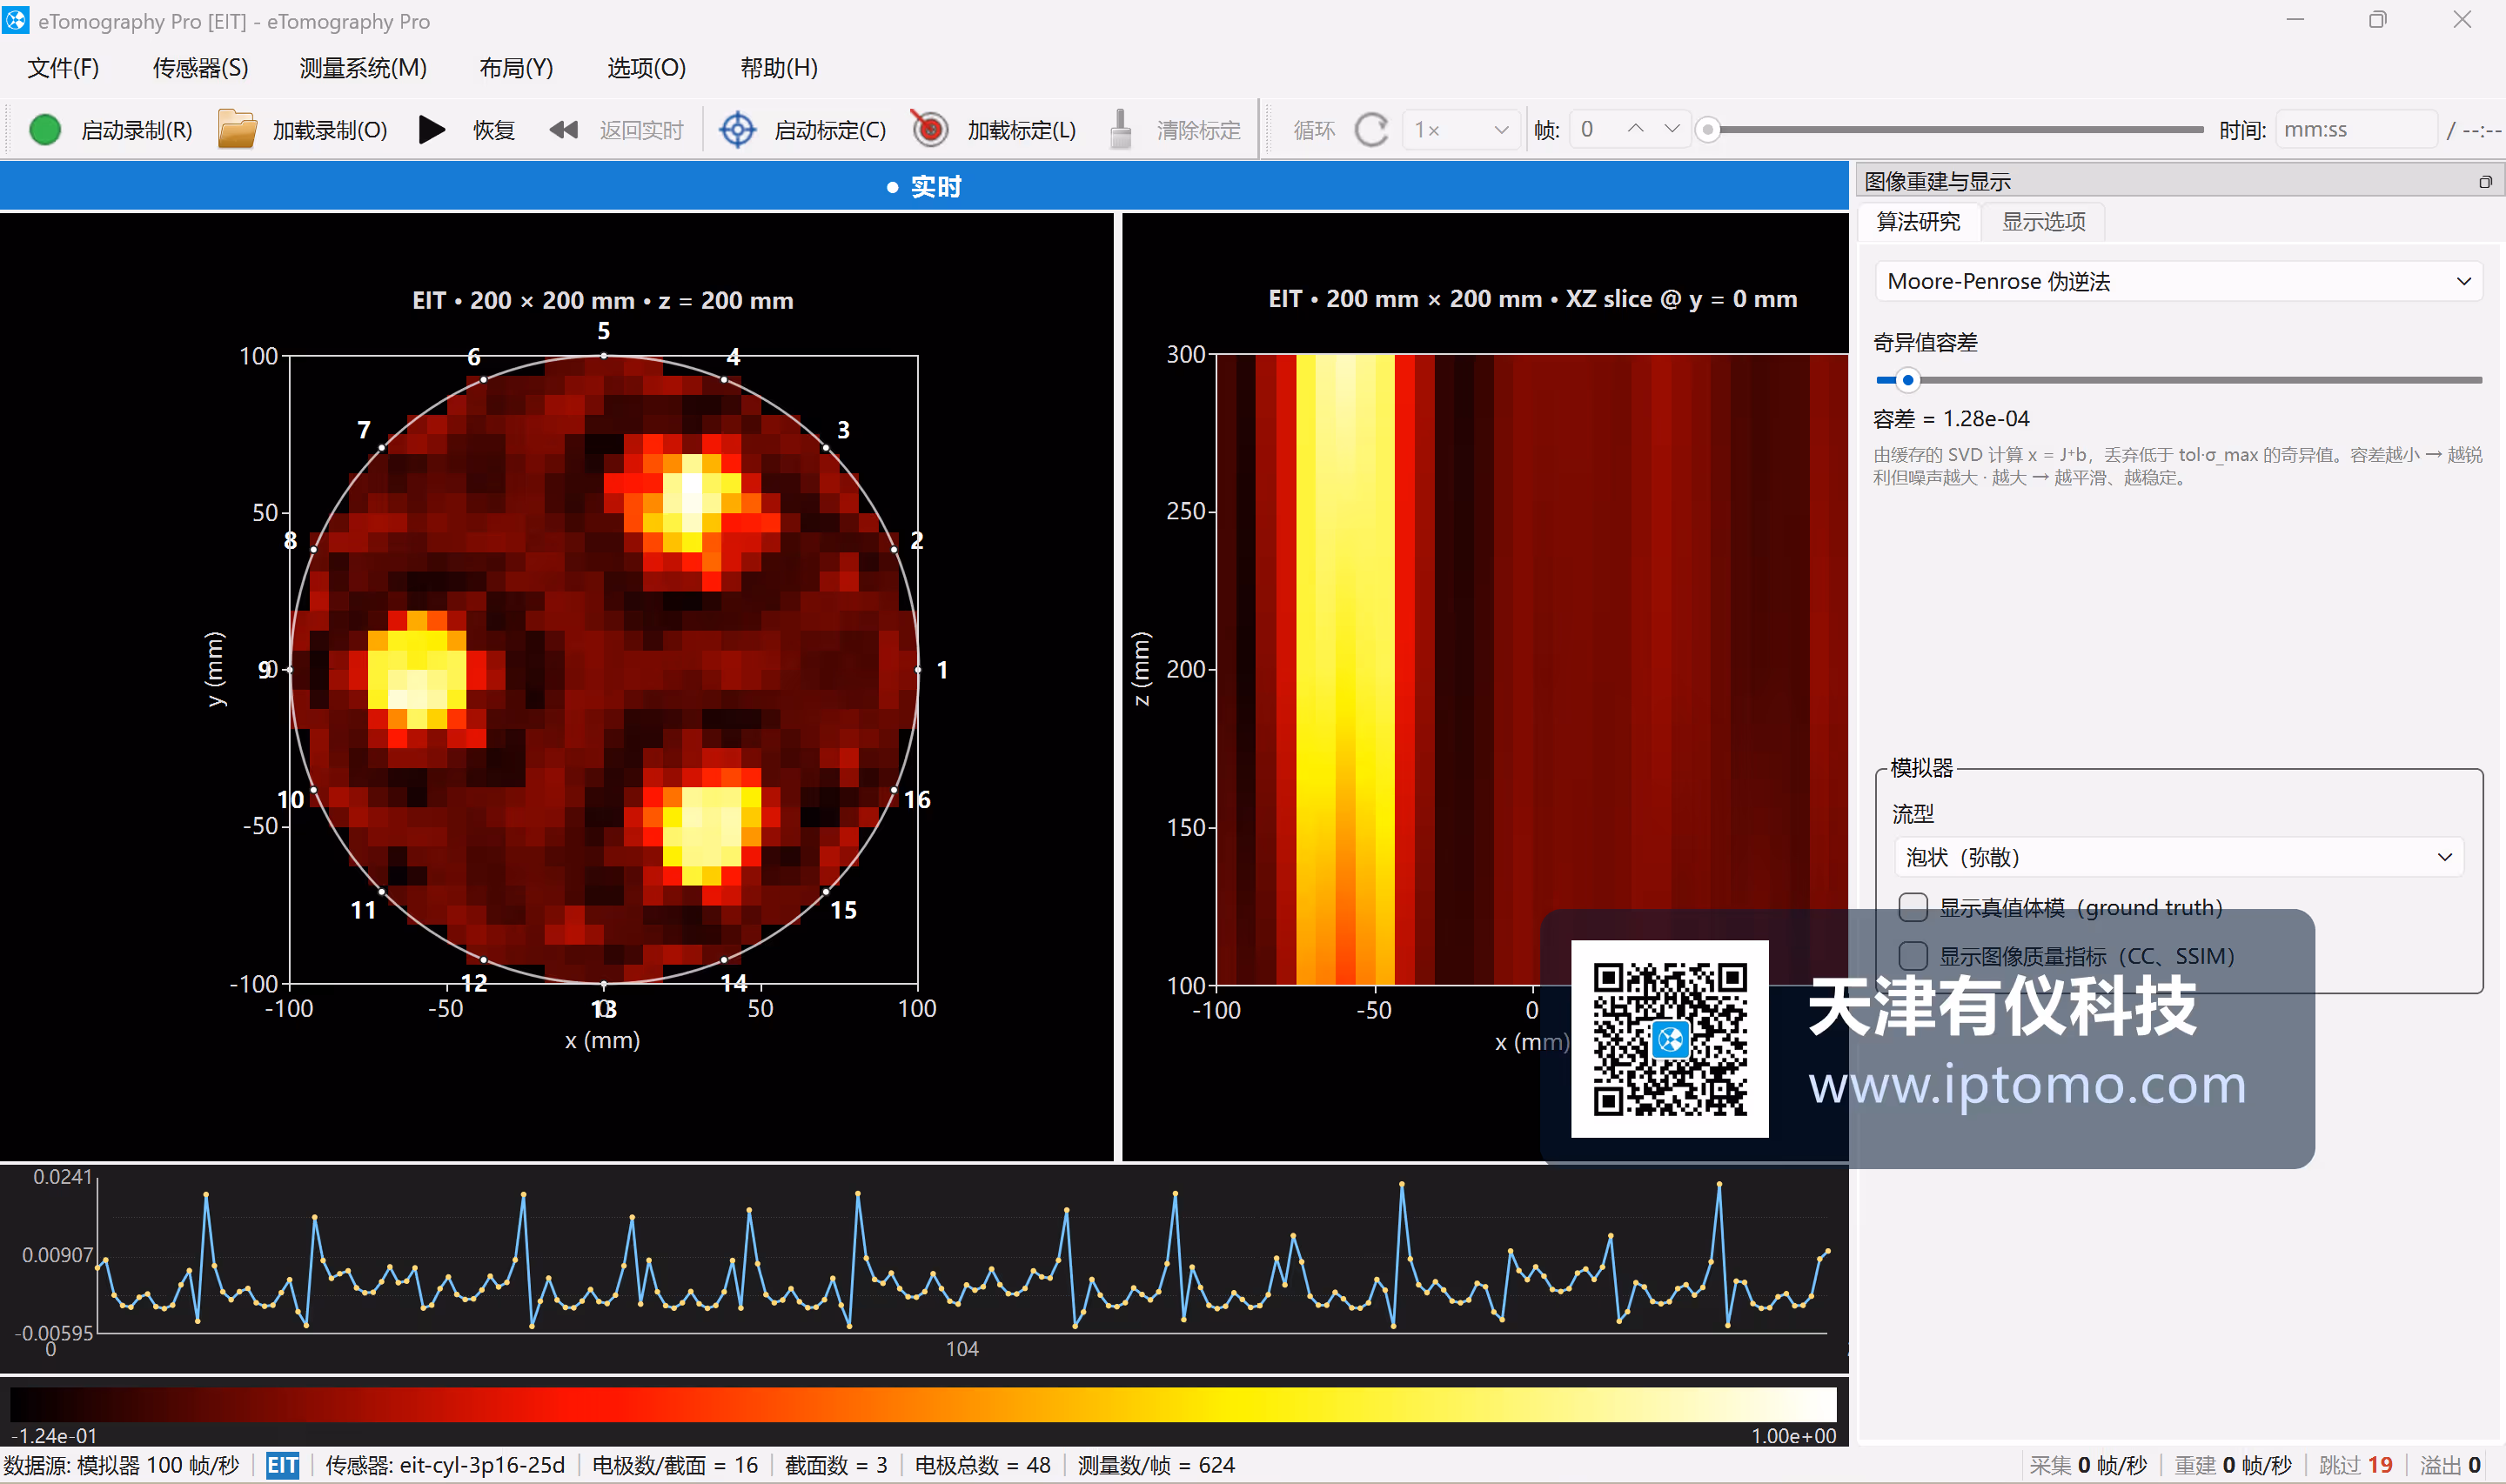Click the green start recording icon

pos(45,130)
